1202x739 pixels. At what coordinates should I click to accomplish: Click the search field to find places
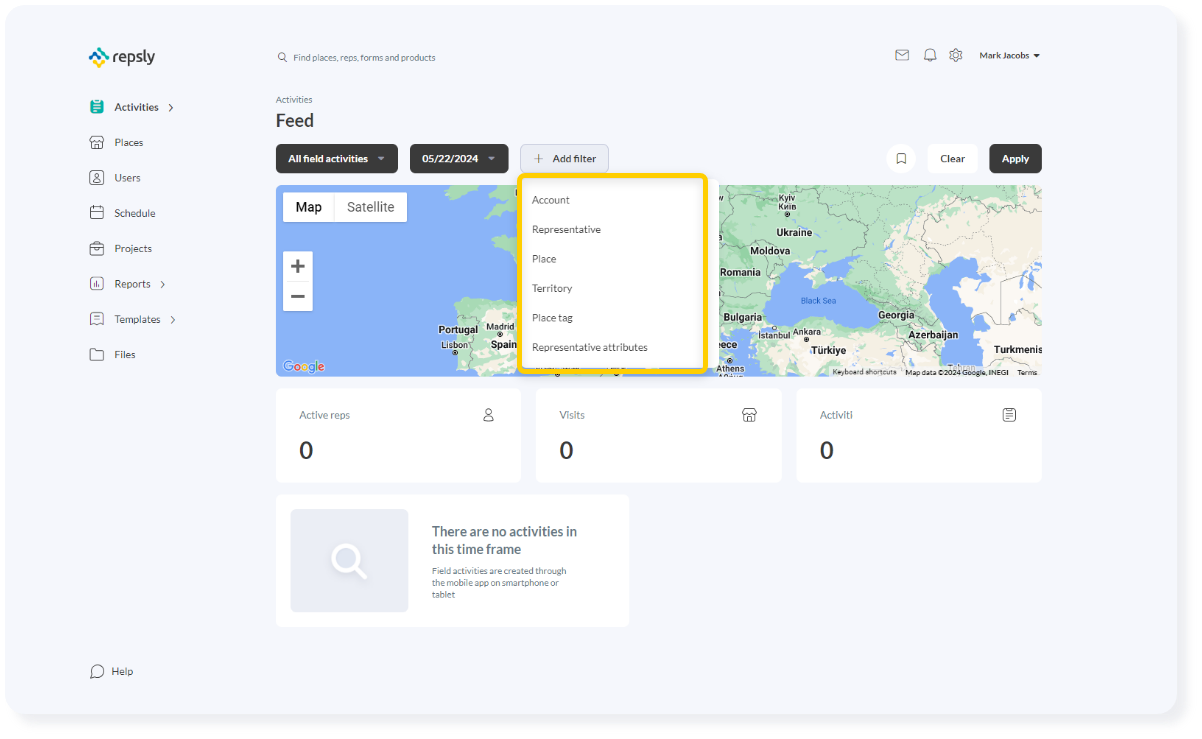(360, 57)
